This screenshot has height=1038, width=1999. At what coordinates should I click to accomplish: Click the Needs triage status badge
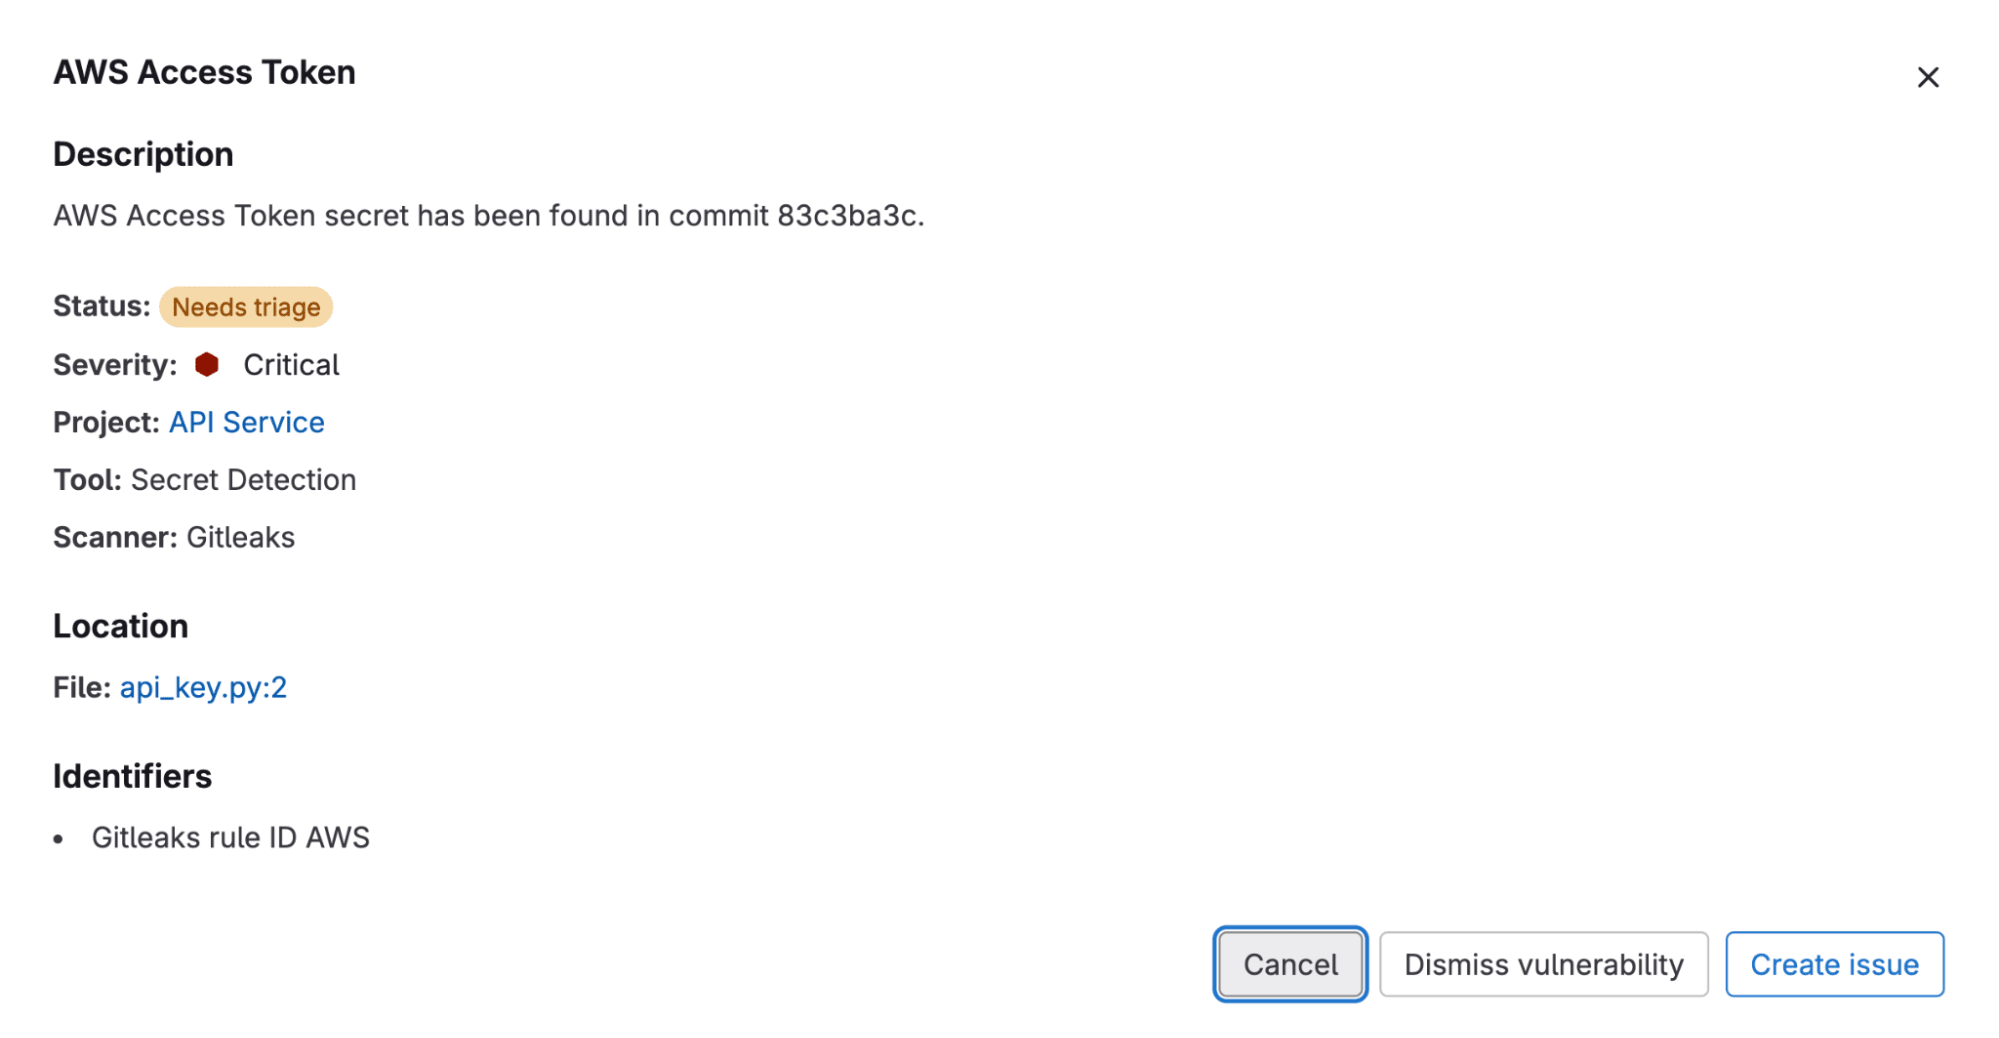(246, 307)
